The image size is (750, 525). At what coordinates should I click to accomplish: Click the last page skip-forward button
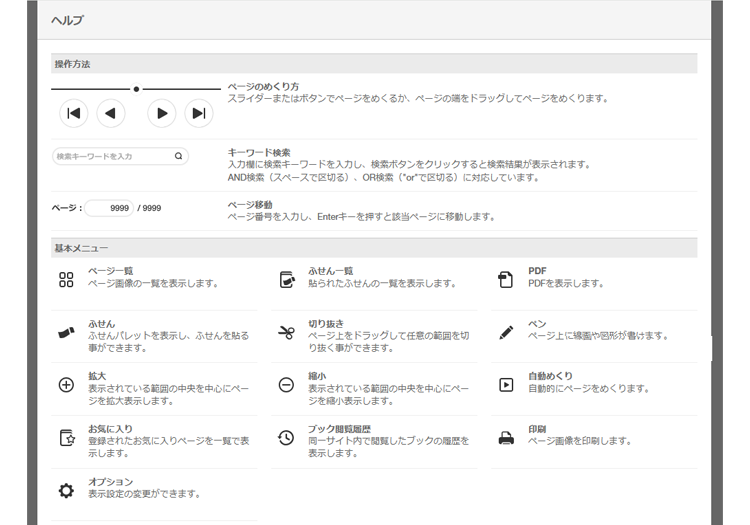[x=198, y=113]
